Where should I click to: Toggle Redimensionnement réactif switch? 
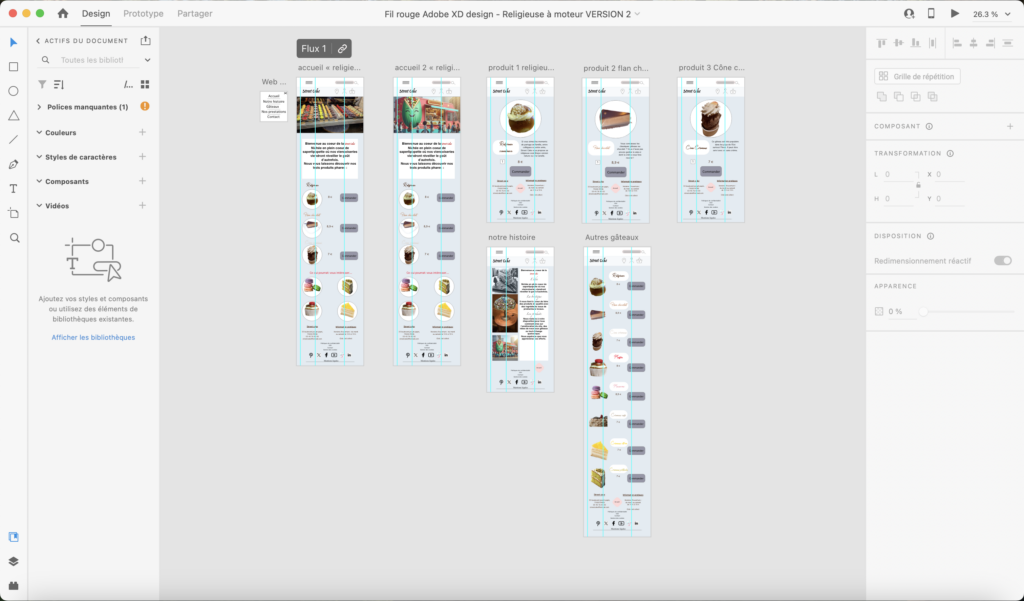1002,260
